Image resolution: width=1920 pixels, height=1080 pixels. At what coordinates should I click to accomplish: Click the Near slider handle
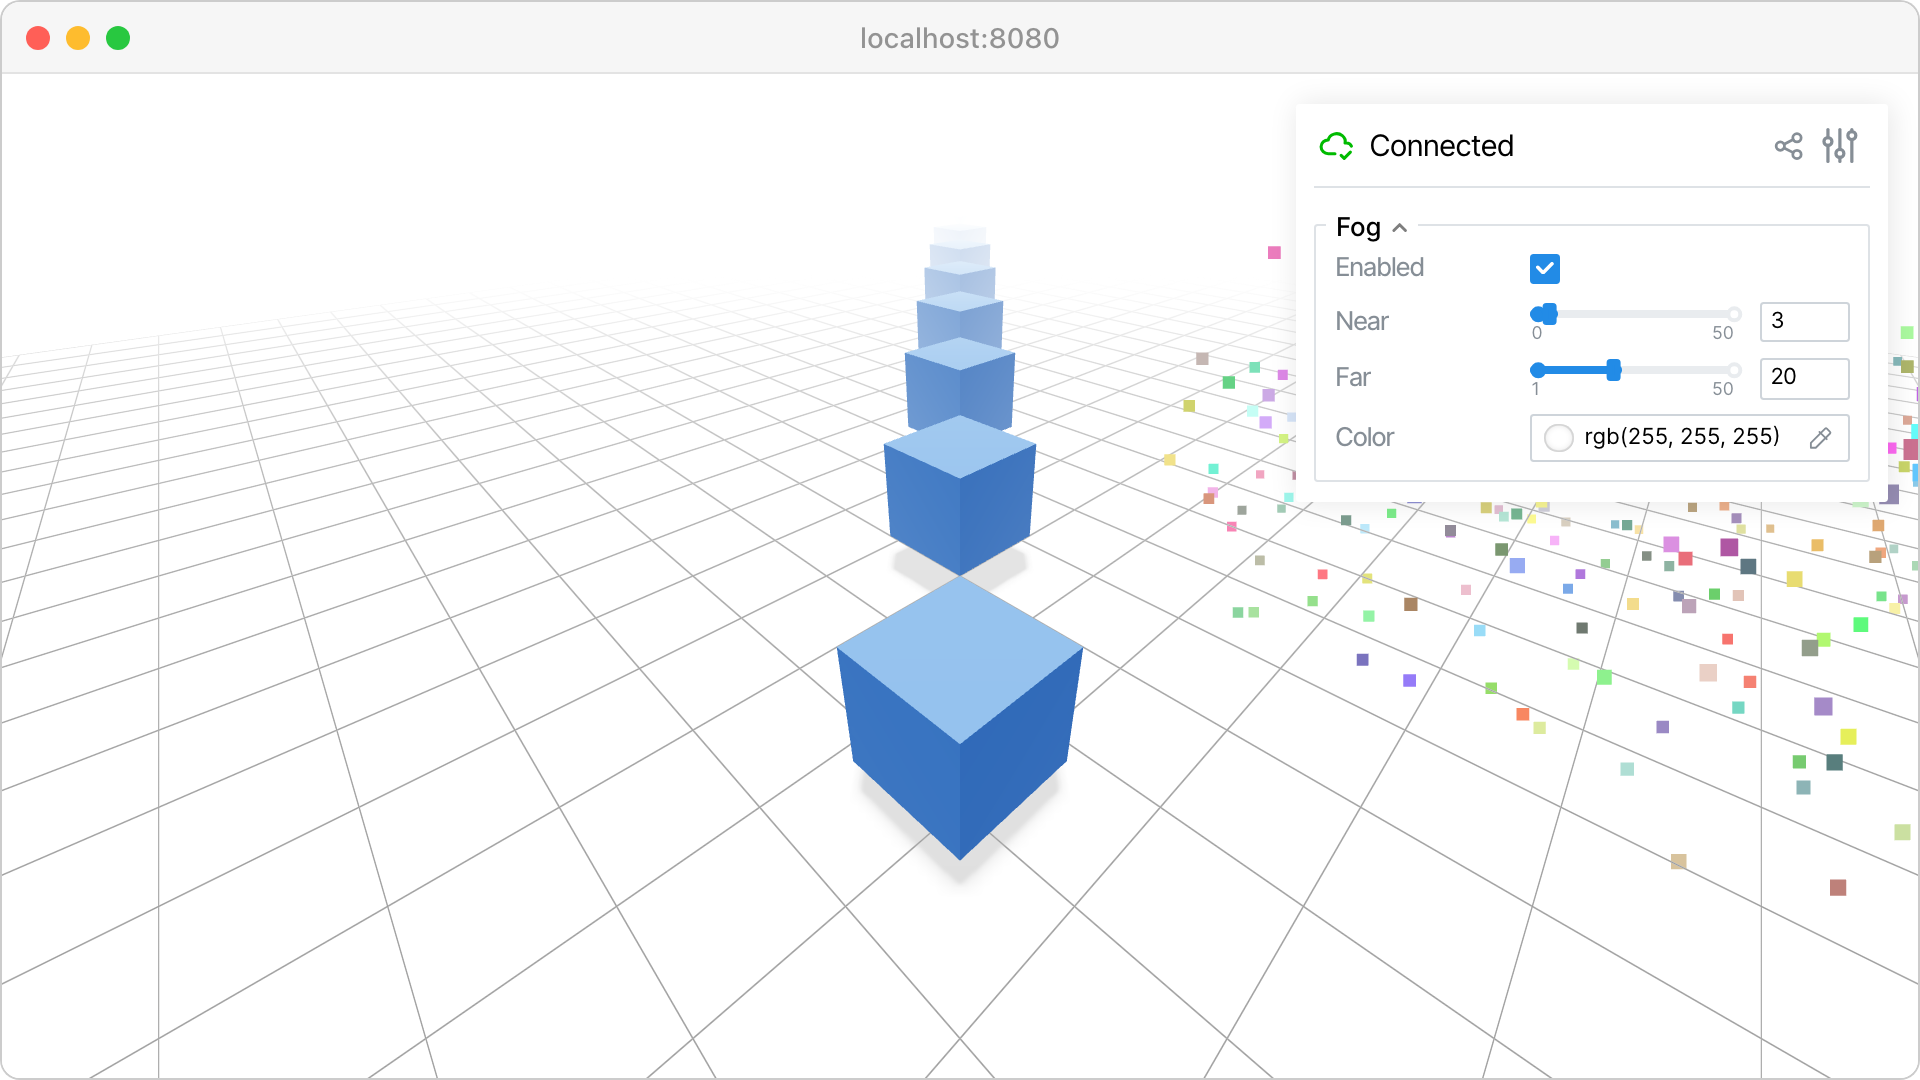1548,314
